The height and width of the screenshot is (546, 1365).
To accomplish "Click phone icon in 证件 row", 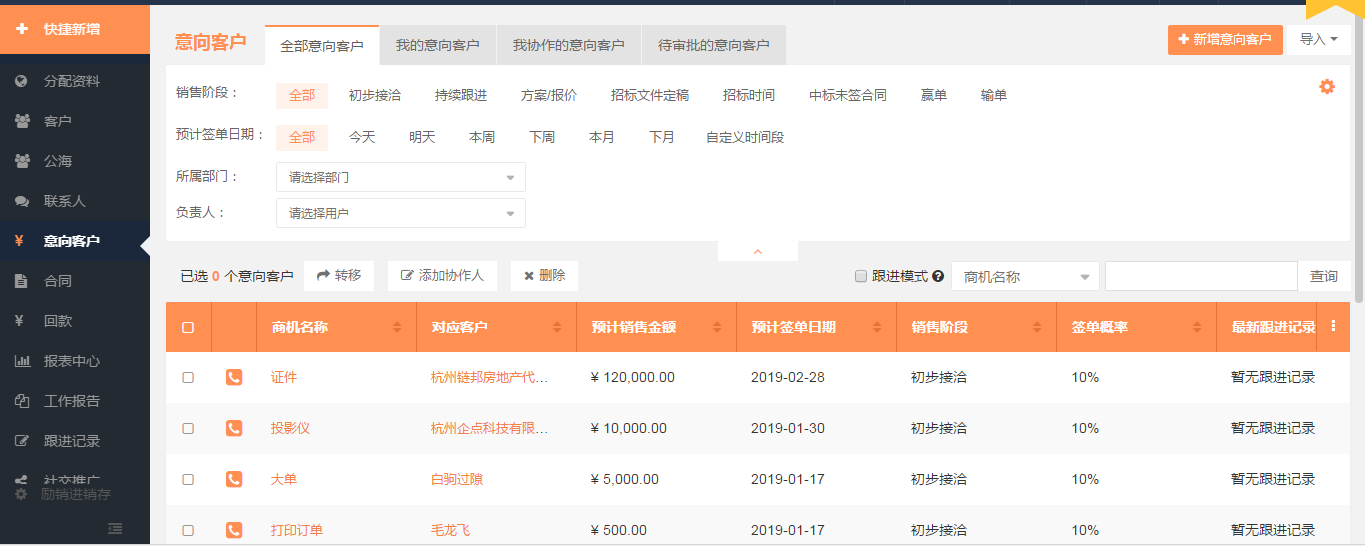I will pyautogui.click(x=234, y=377).
